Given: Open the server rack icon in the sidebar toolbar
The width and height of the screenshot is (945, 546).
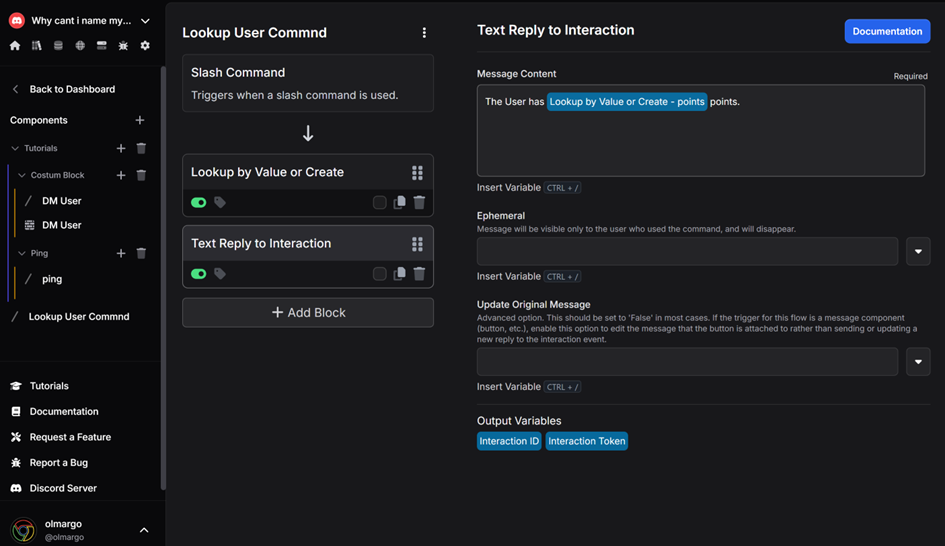Looking at the screenshot, I should [102, 46].
